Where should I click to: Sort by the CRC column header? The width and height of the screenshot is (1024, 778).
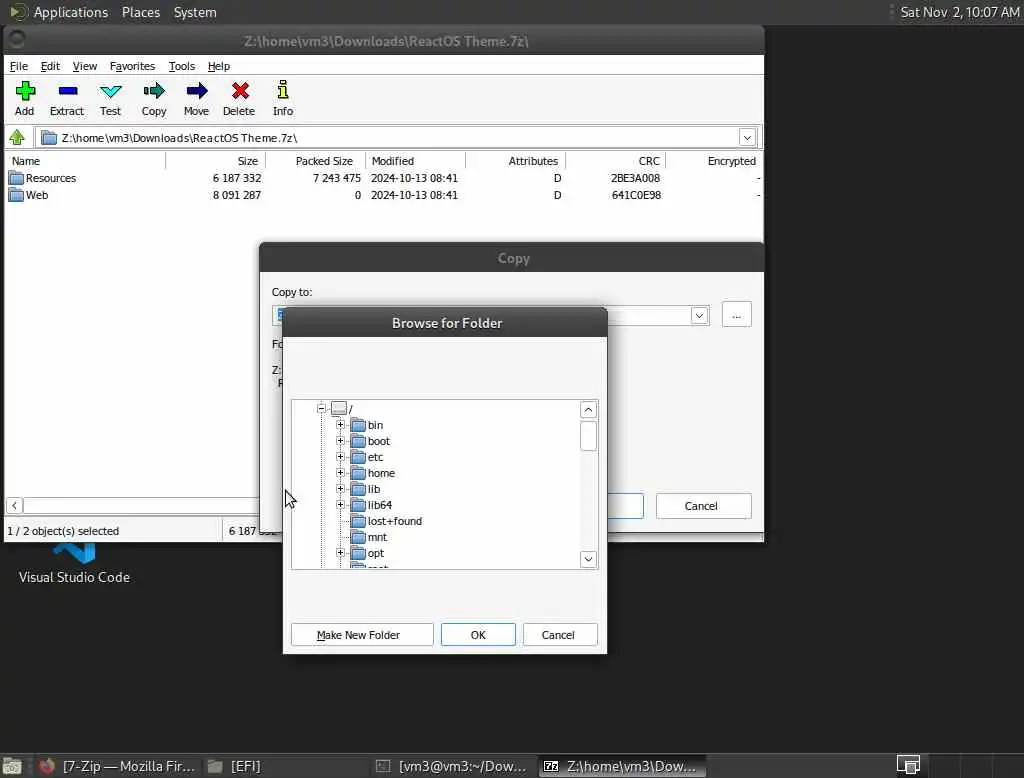coord(615,161)
